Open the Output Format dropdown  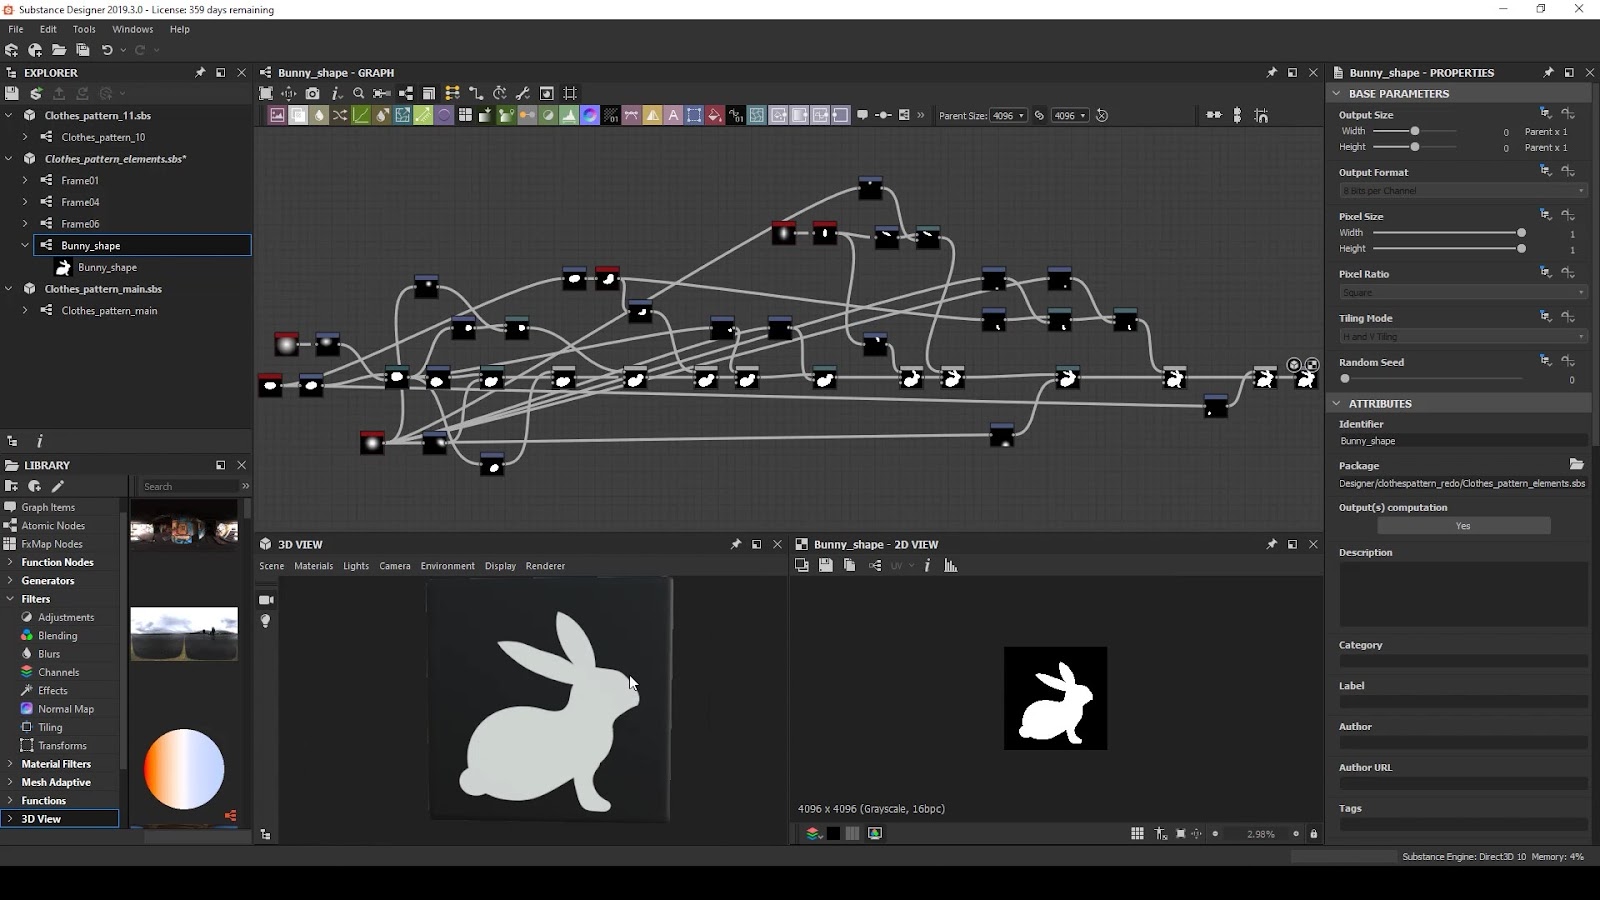1462,191
